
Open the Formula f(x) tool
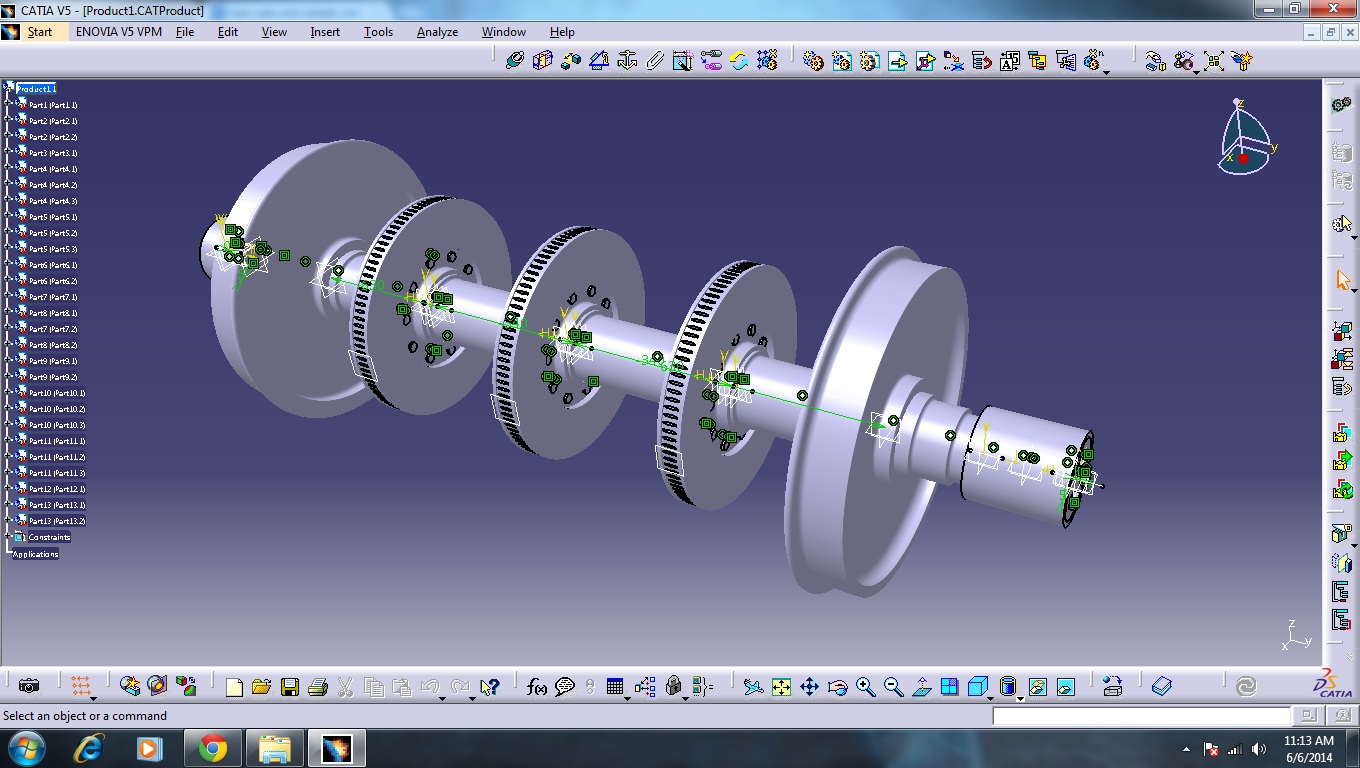(x=537, y=686)
